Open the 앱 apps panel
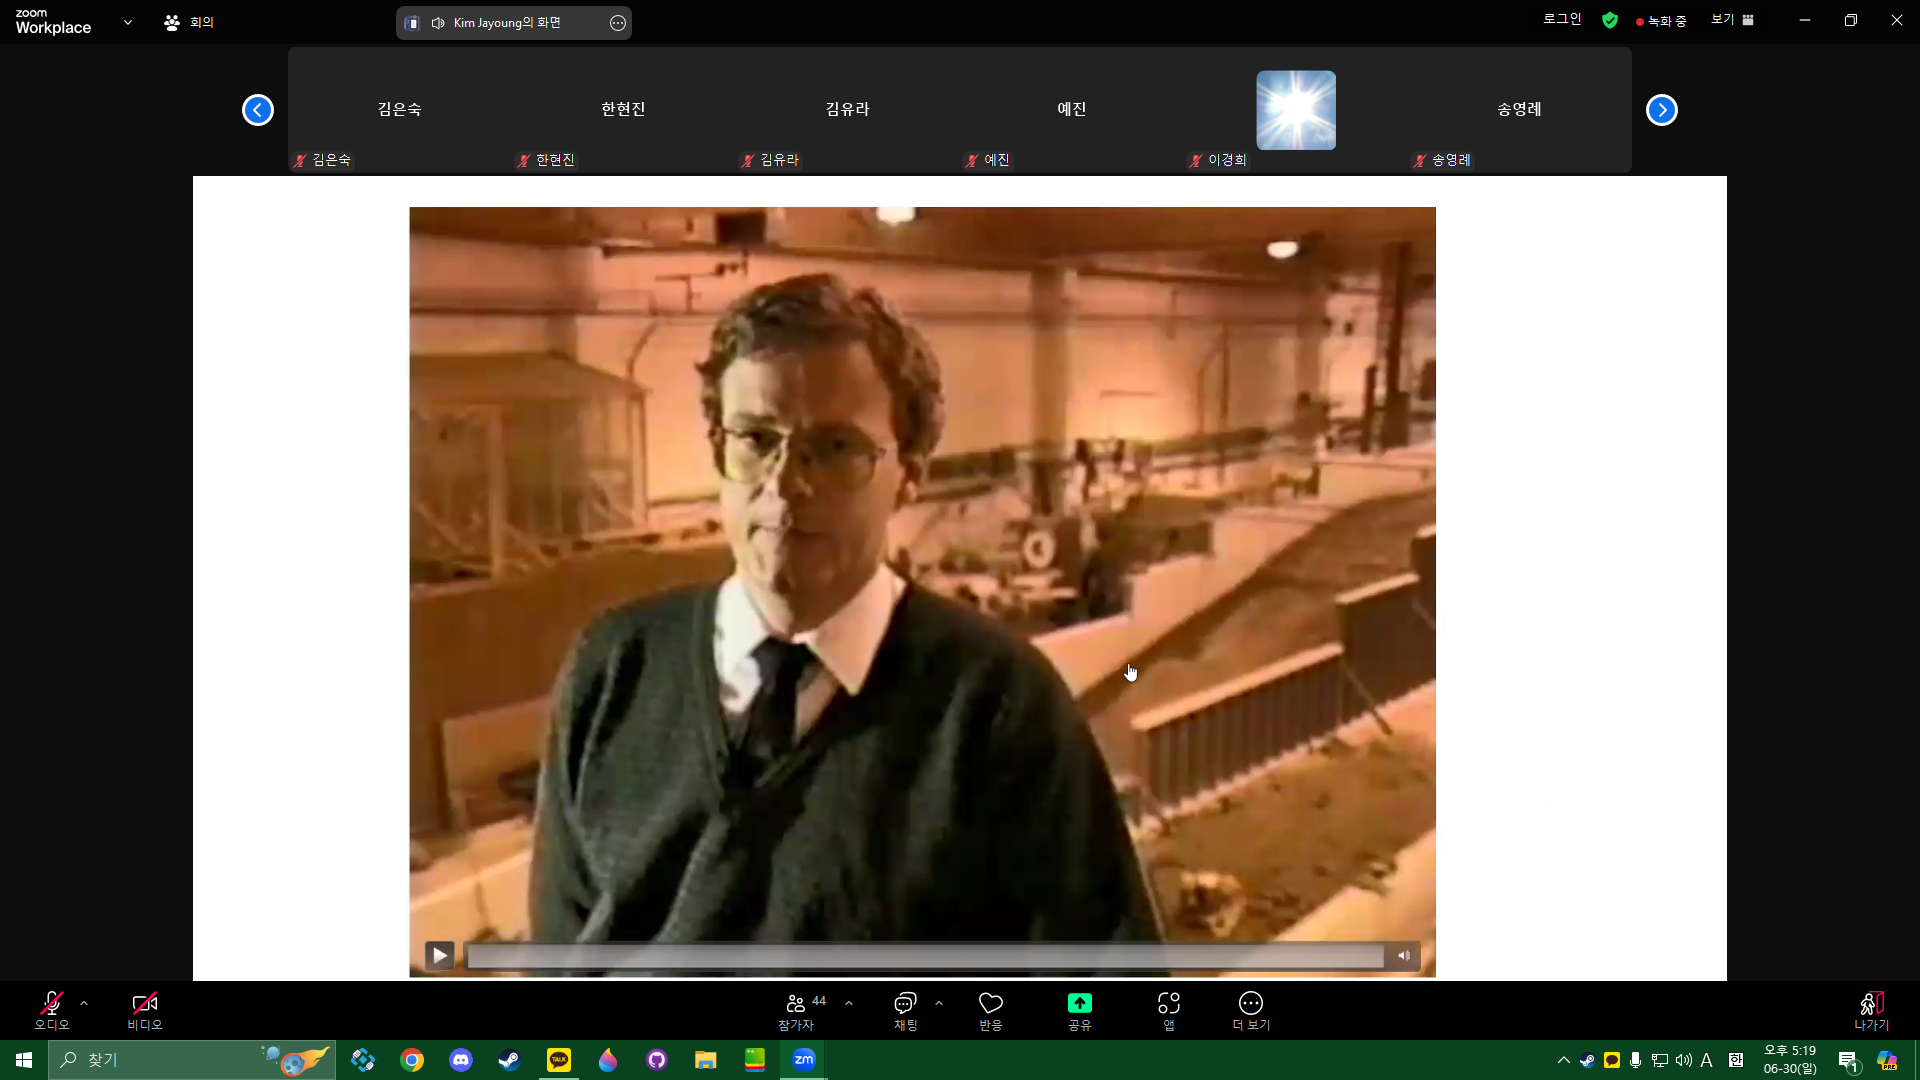Viewport: 1920px width, 1080px height. 1169,1011
